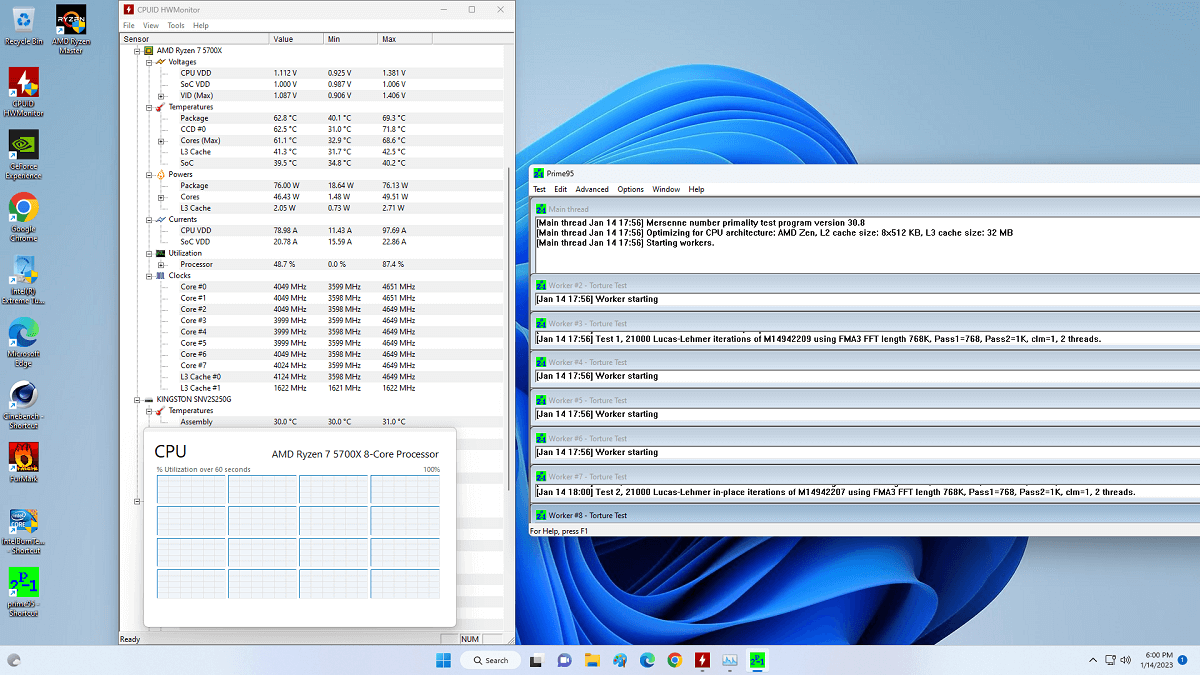Select the Google Chrome desktop shortcut
Screen dimensions: 1200x675
pos(23,217)
